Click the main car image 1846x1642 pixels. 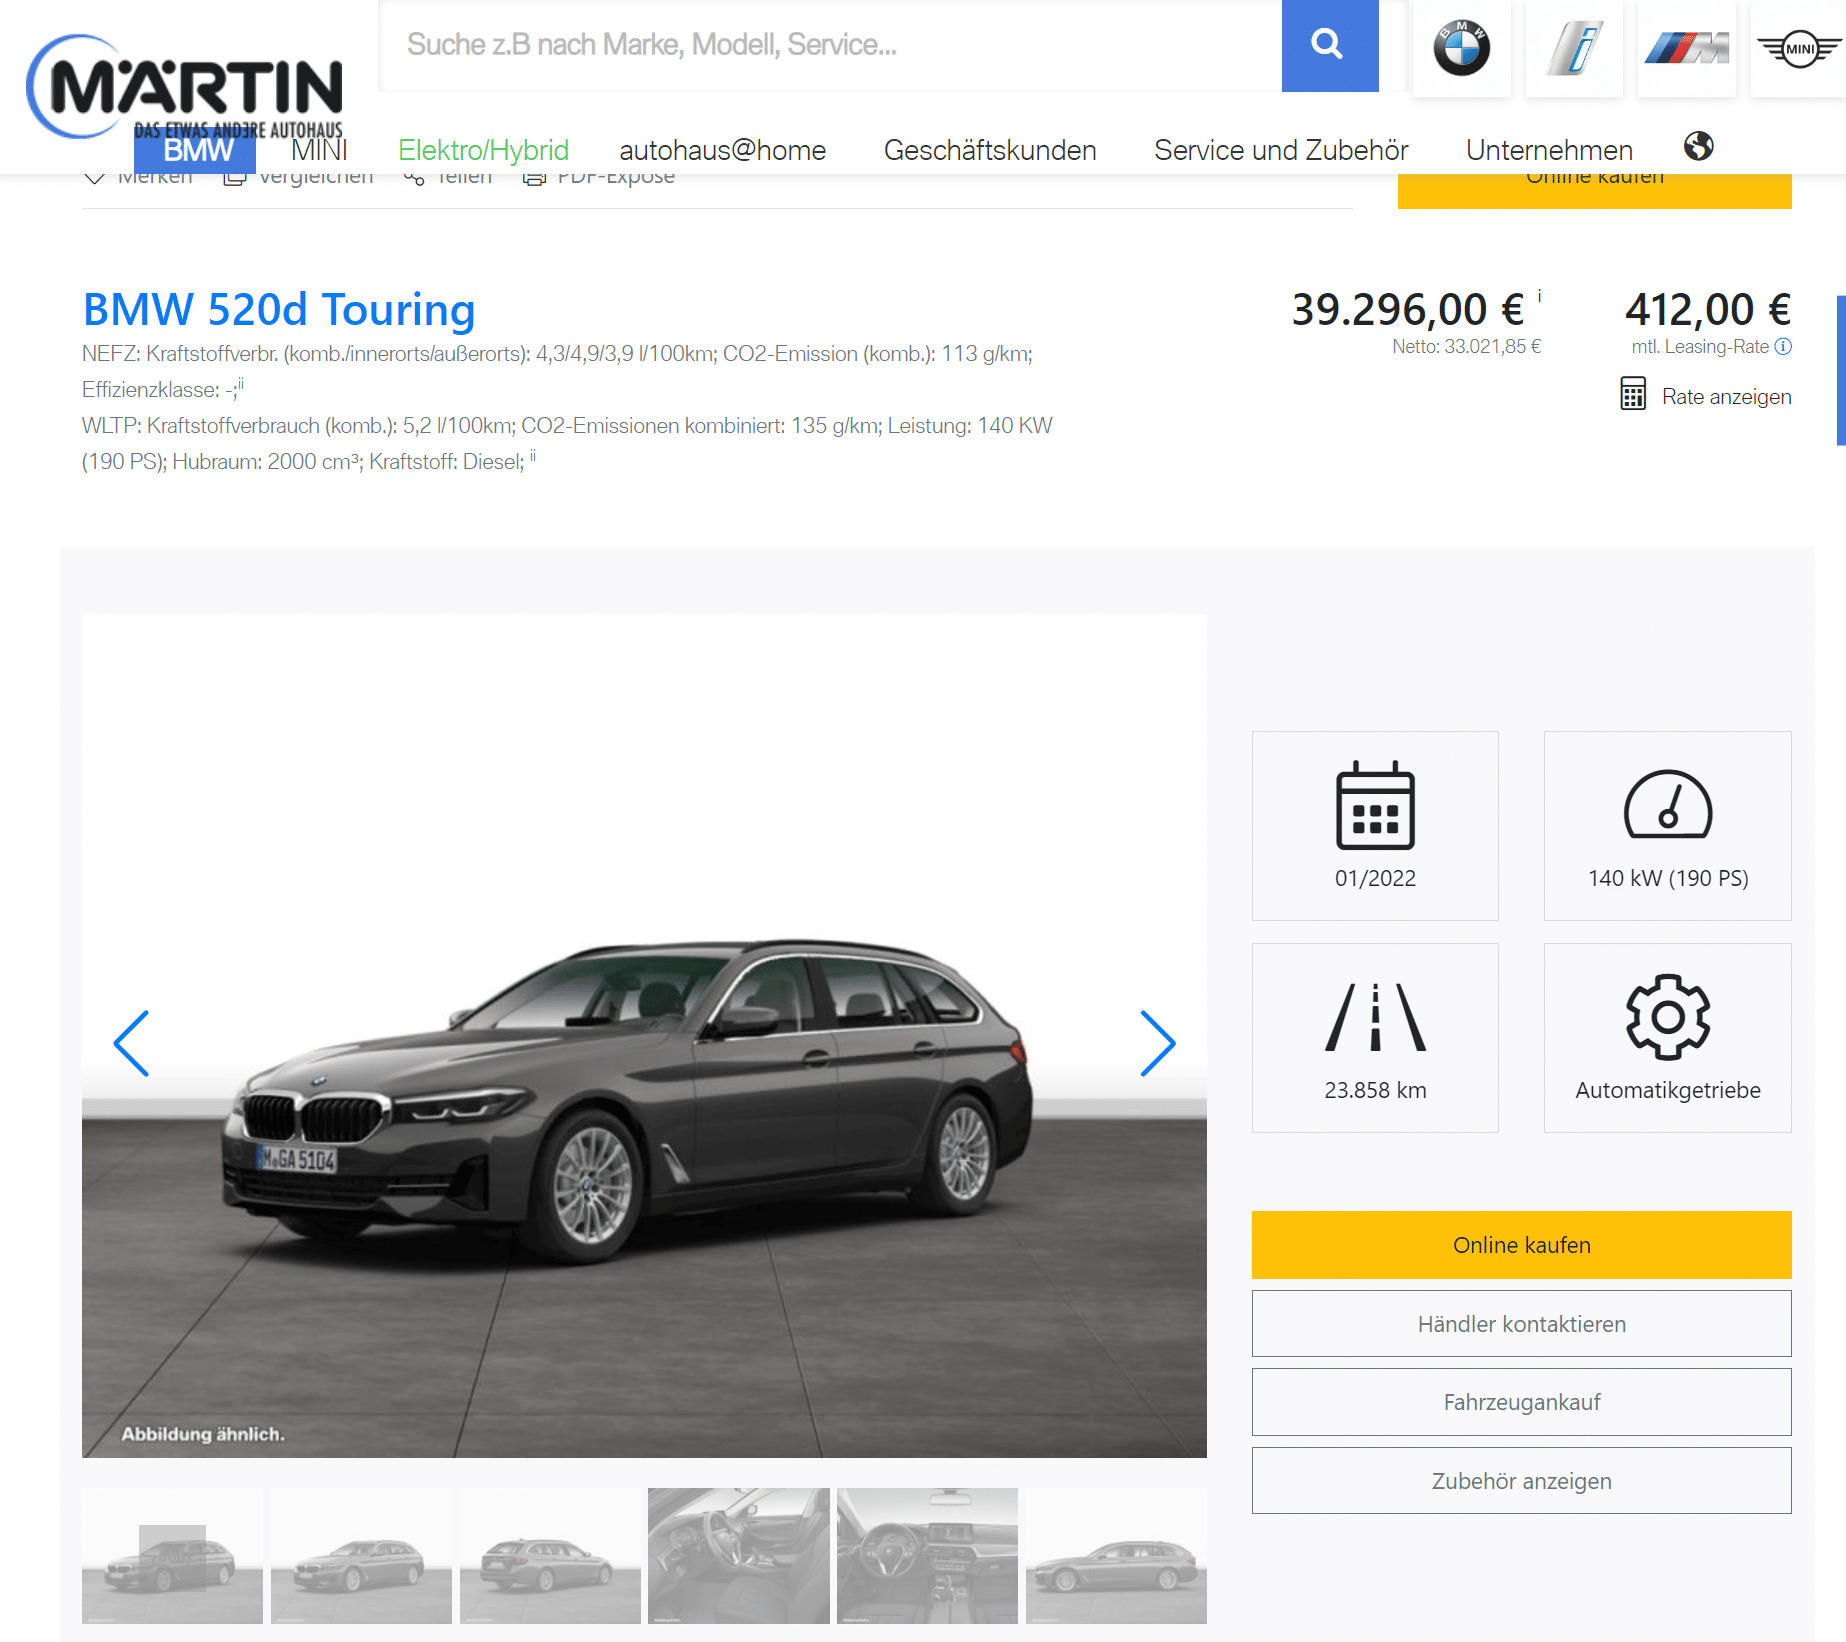644,1036
